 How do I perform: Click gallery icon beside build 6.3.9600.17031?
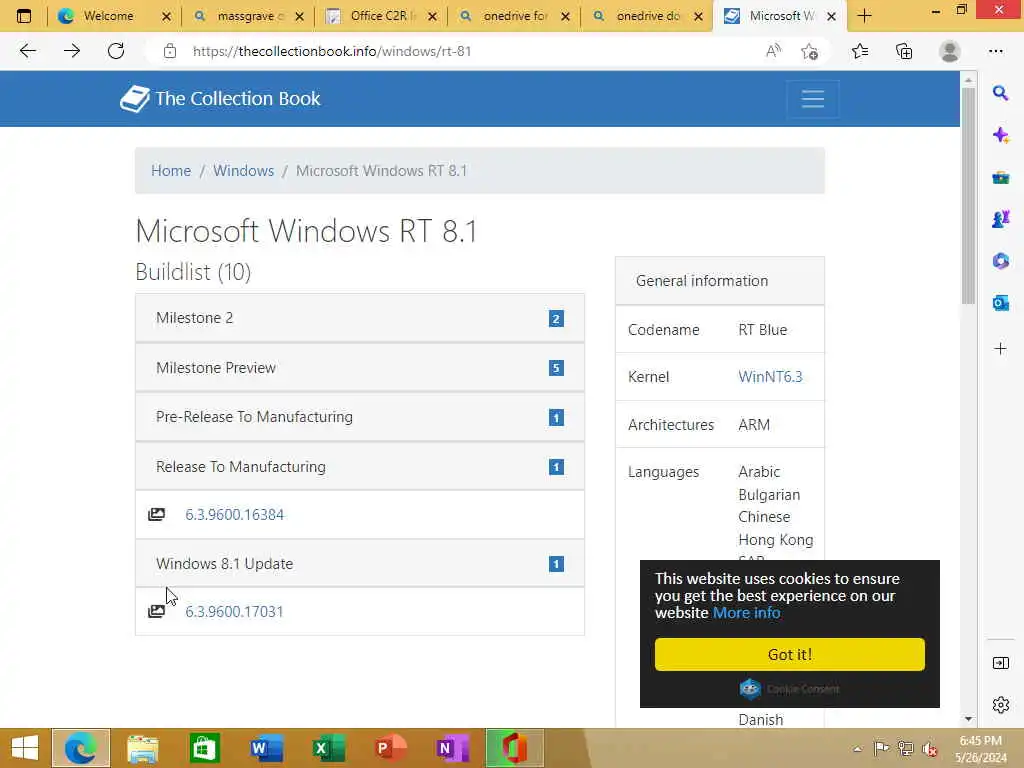coord(157,611)
